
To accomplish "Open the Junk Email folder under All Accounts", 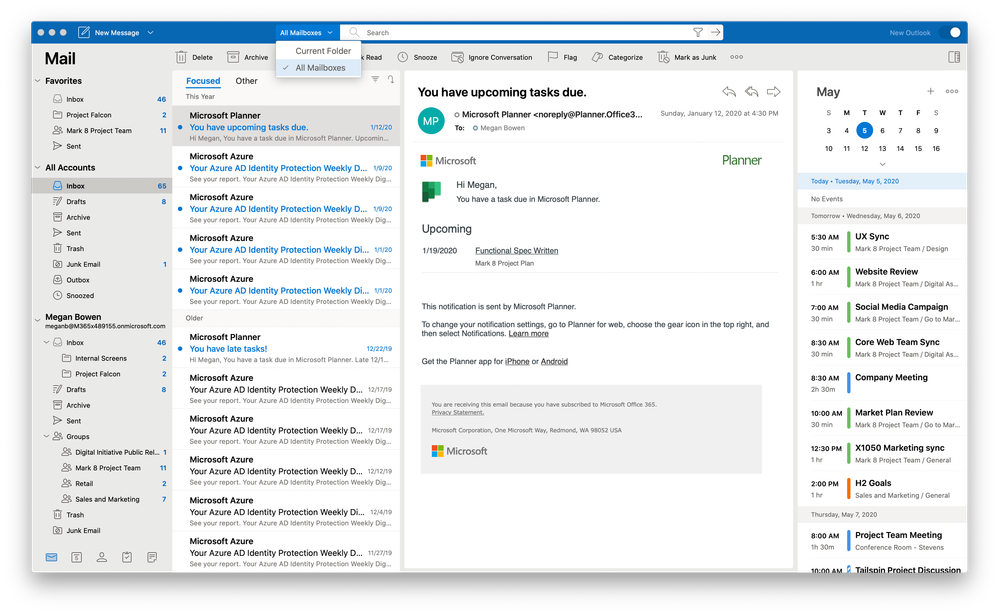I will click(102, 264).
